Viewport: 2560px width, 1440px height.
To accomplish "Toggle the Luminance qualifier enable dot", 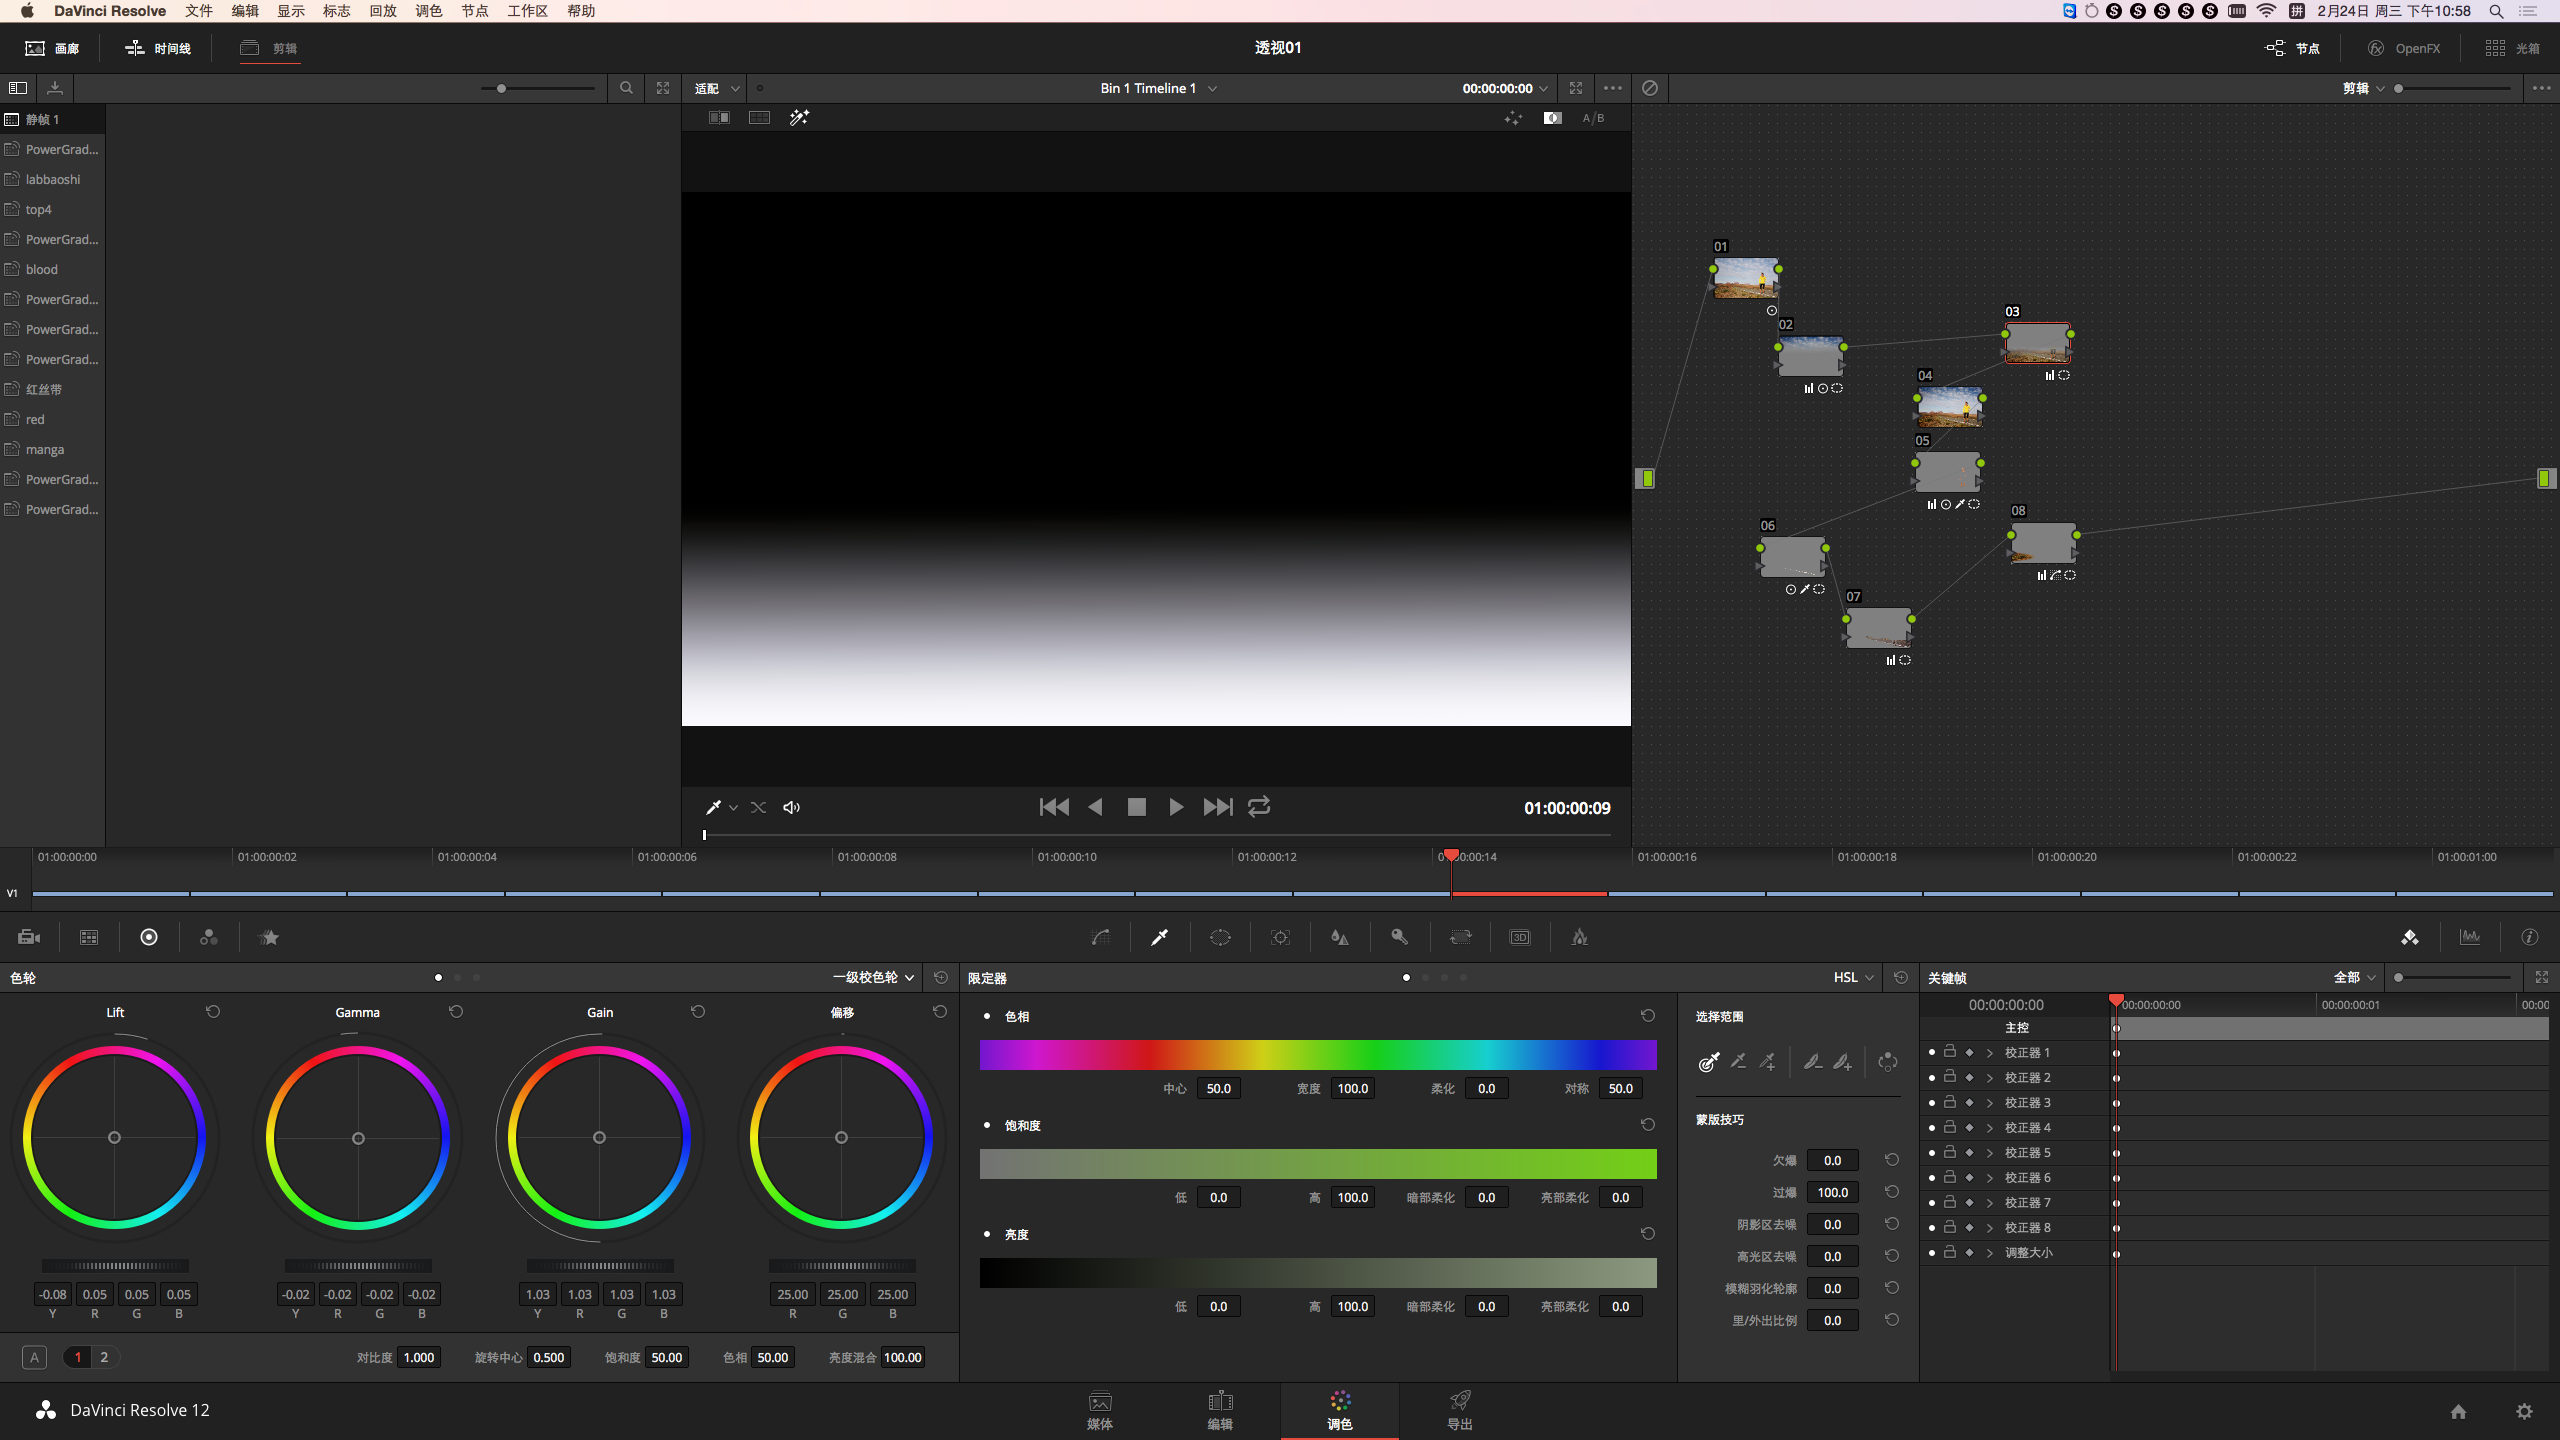I will click(x=987, y=1234).
